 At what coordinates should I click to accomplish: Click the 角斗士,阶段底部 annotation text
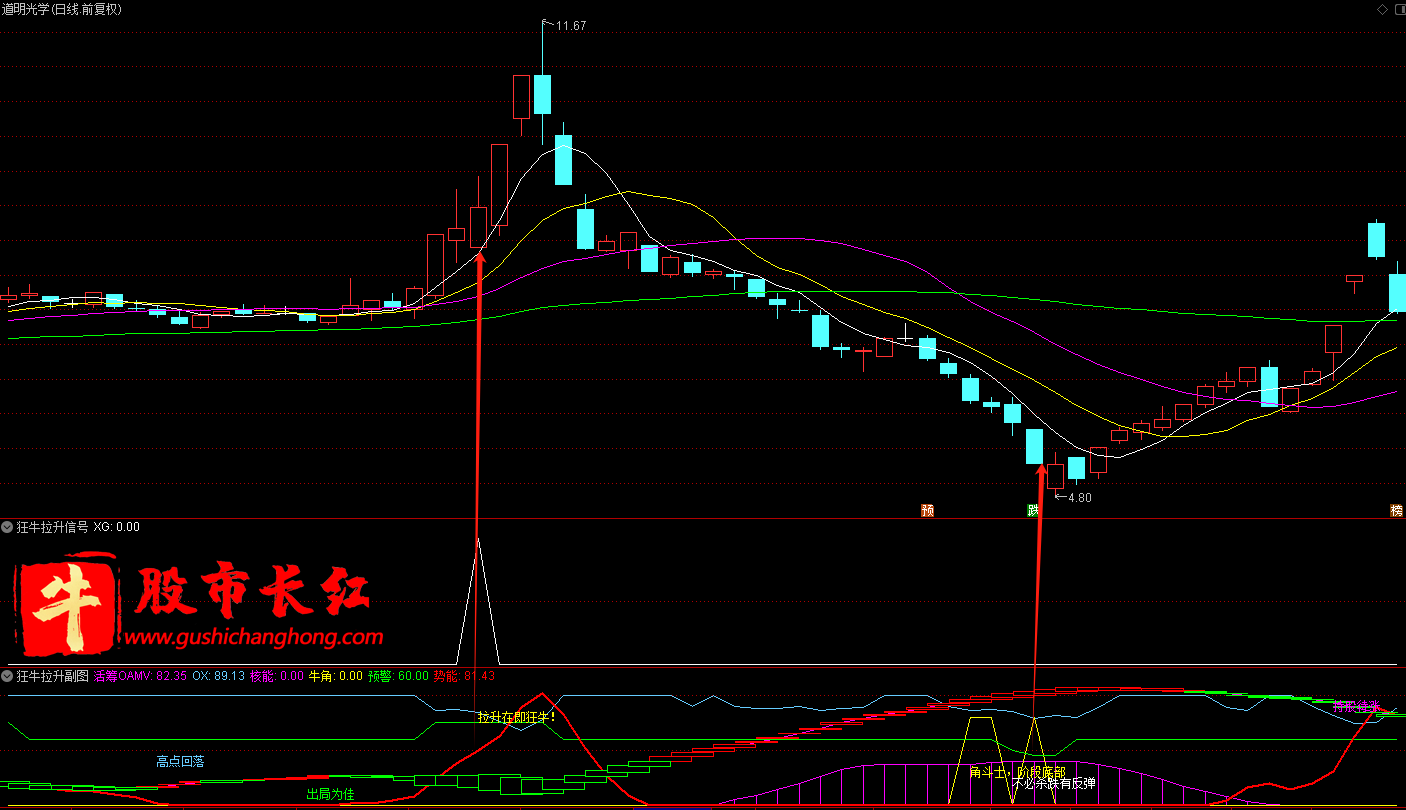pyautogui.click(x=1018, y=772)
